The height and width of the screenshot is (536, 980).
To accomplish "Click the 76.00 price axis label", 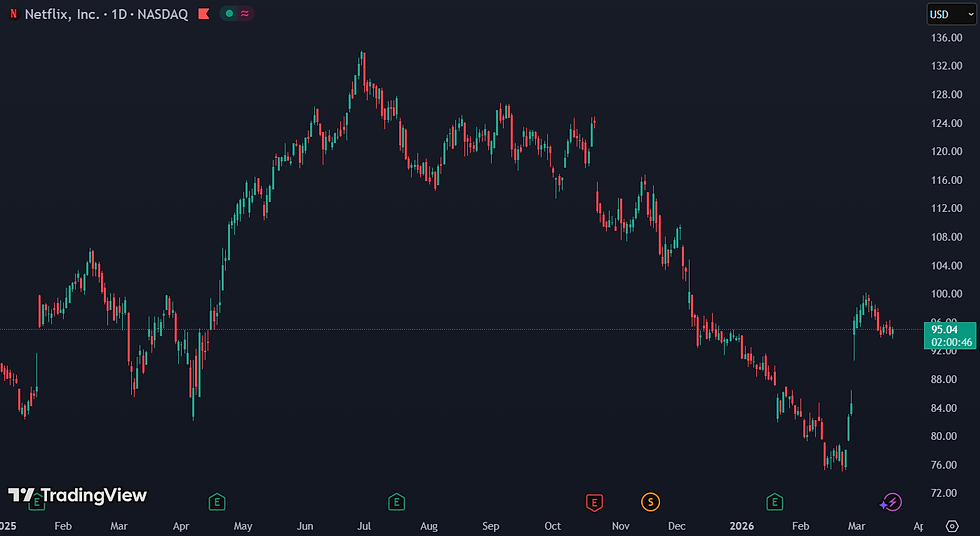I will pyautogui.click(x=944, y=465).
